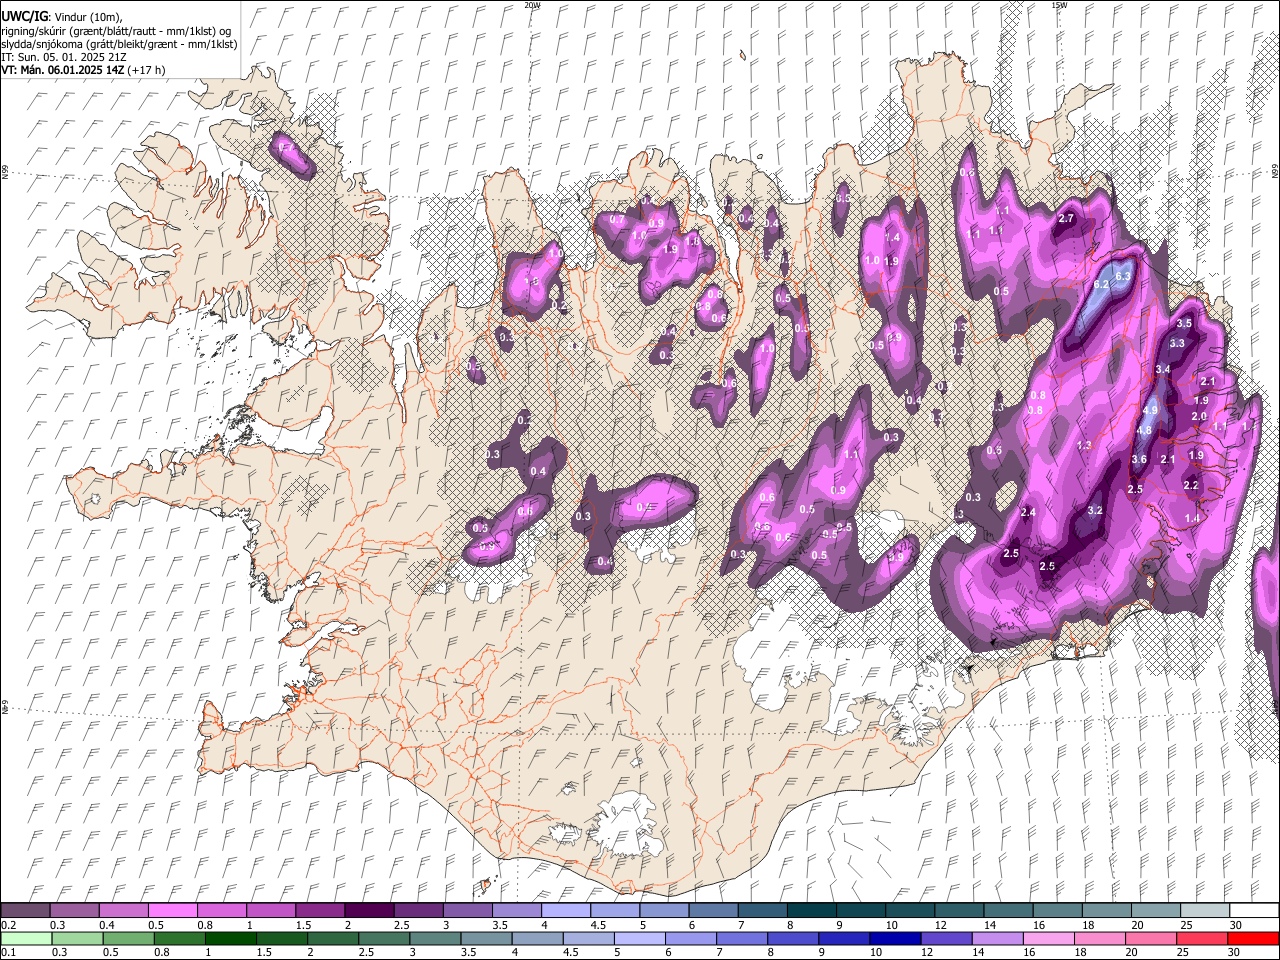Screen dimensions: 1280x960
Task: Click the '0.1' label at the bottom legend start
Action: tap(7, 953)
